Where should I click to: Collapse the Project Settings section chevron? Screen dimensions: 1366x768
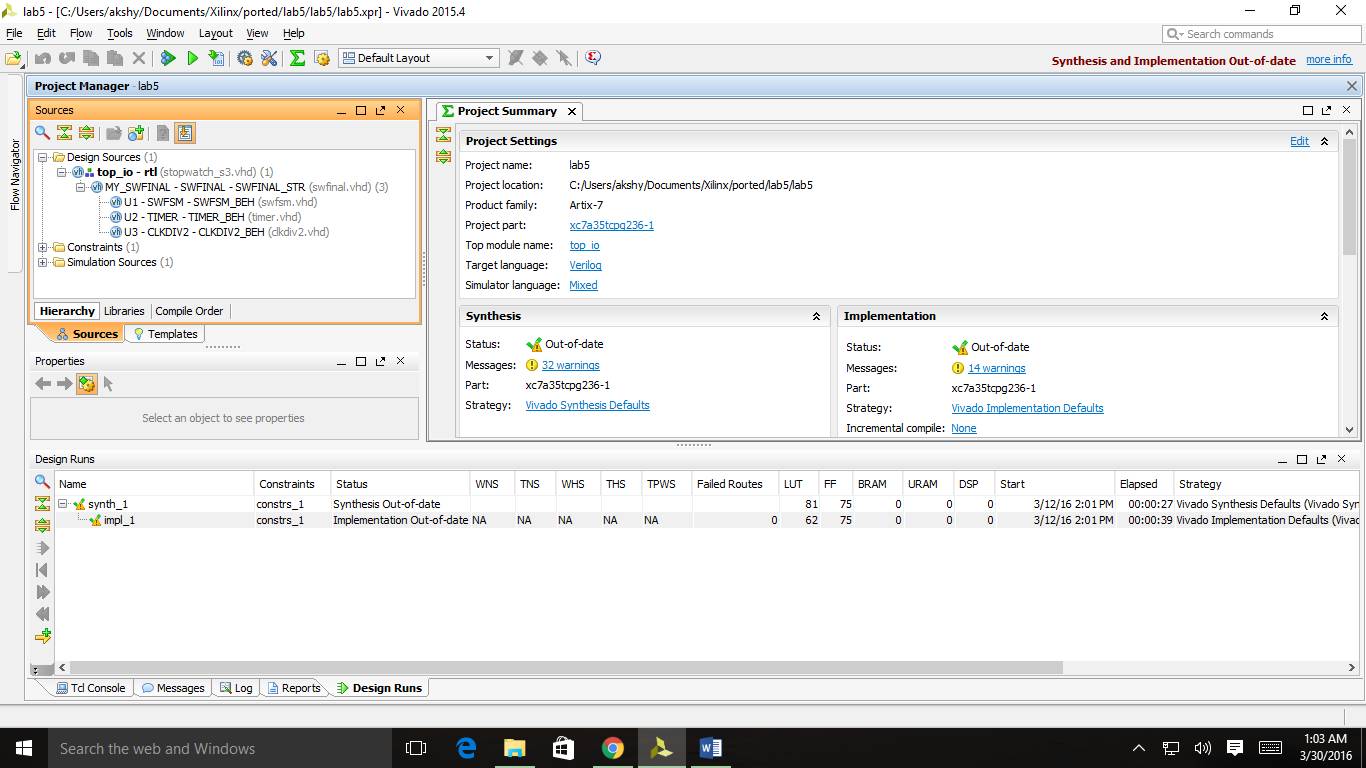[x=1324, y=141]
